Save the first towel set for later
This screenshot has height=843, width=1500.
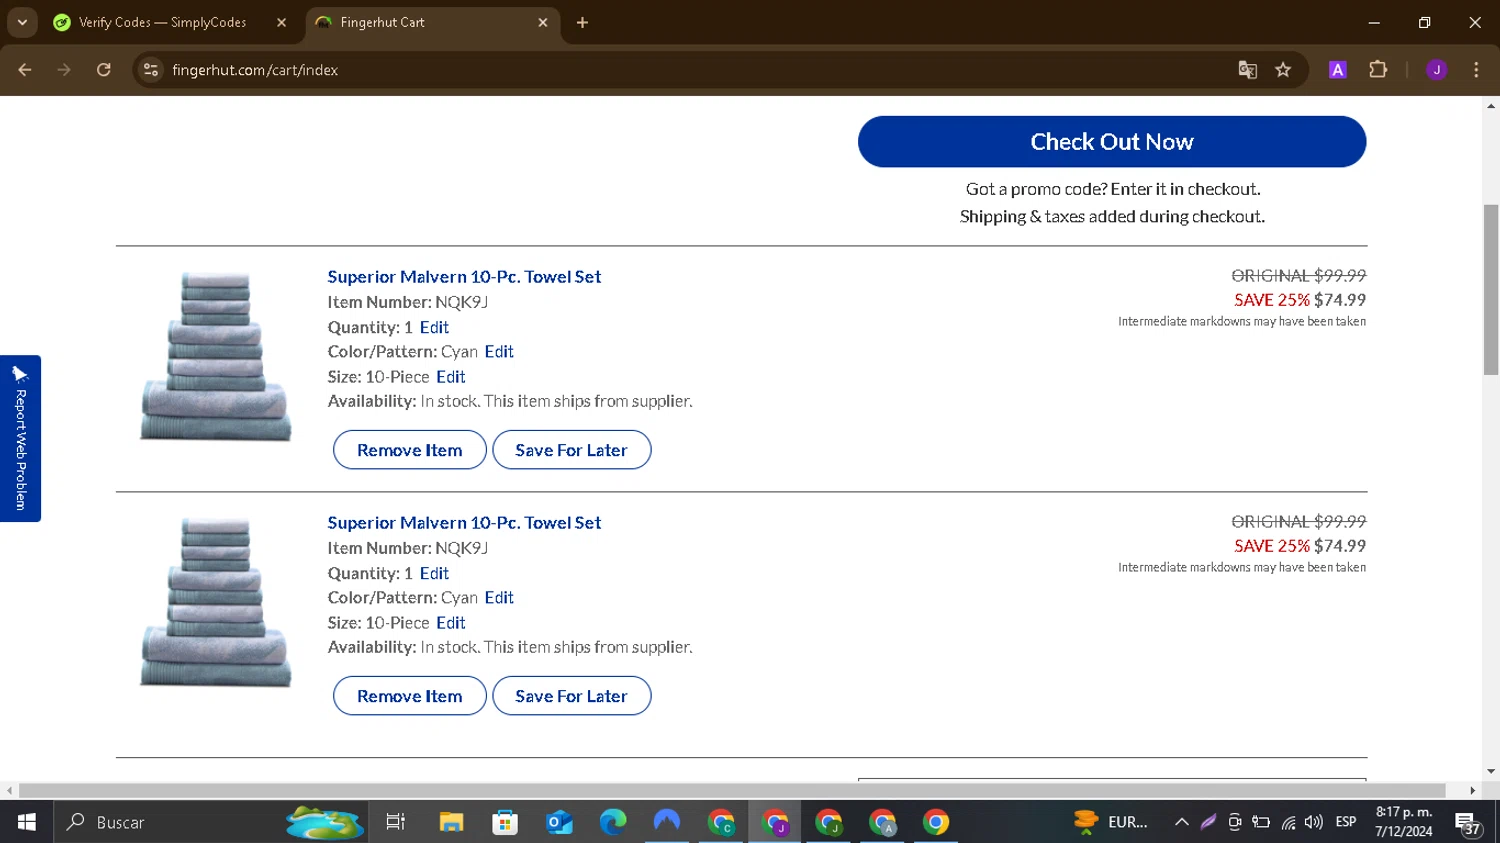pyautogui.click(x=571, y=450)
